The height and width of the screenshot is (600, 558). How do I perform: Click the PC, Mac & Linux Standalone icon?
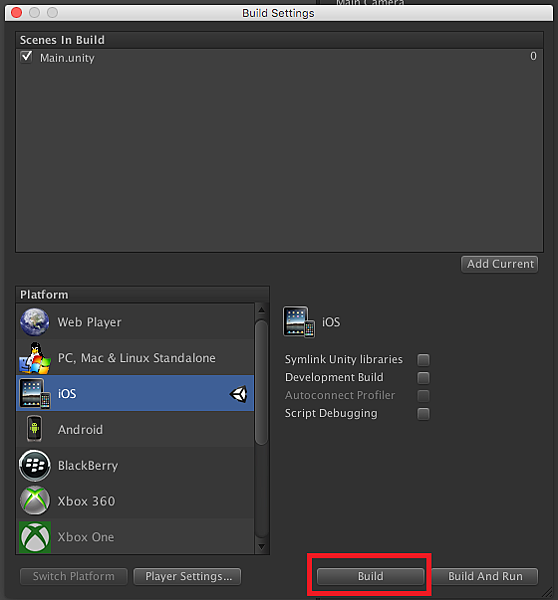[35, 358]
